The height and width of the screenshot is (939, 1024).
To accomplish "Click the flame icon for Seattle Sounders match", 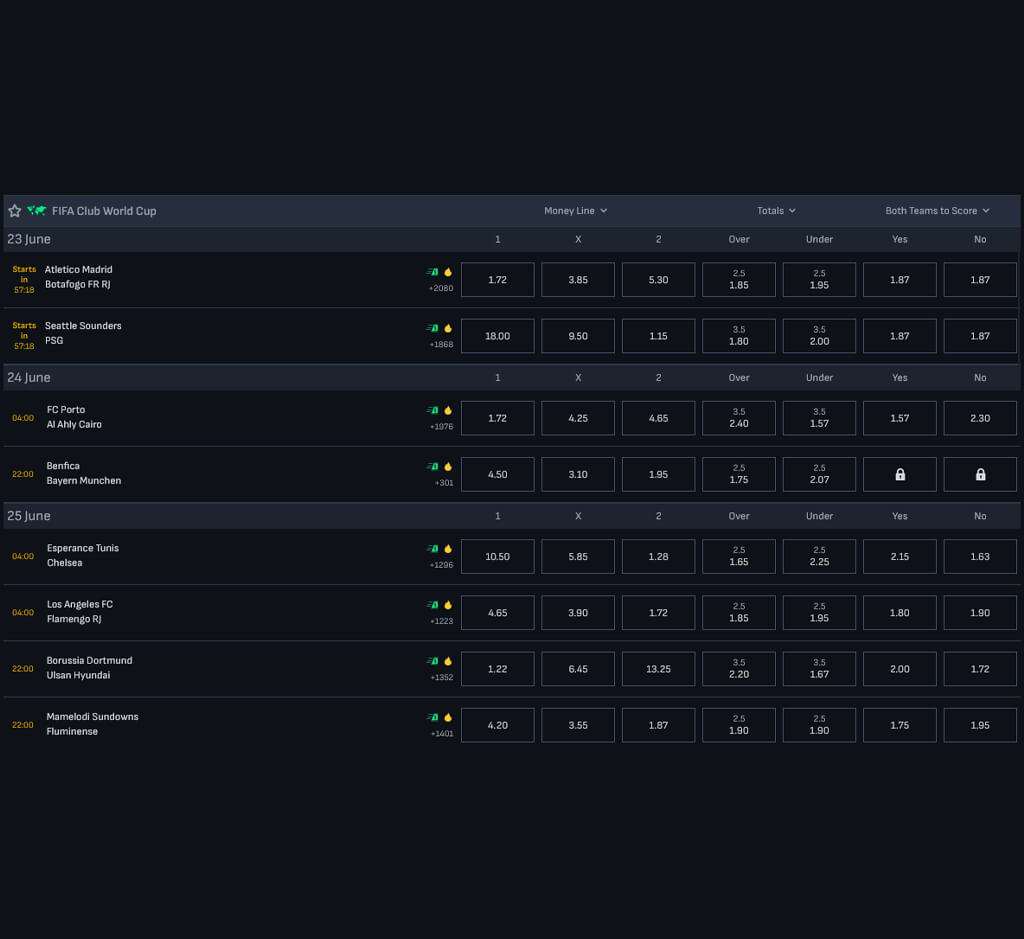I will click(448, 328).
